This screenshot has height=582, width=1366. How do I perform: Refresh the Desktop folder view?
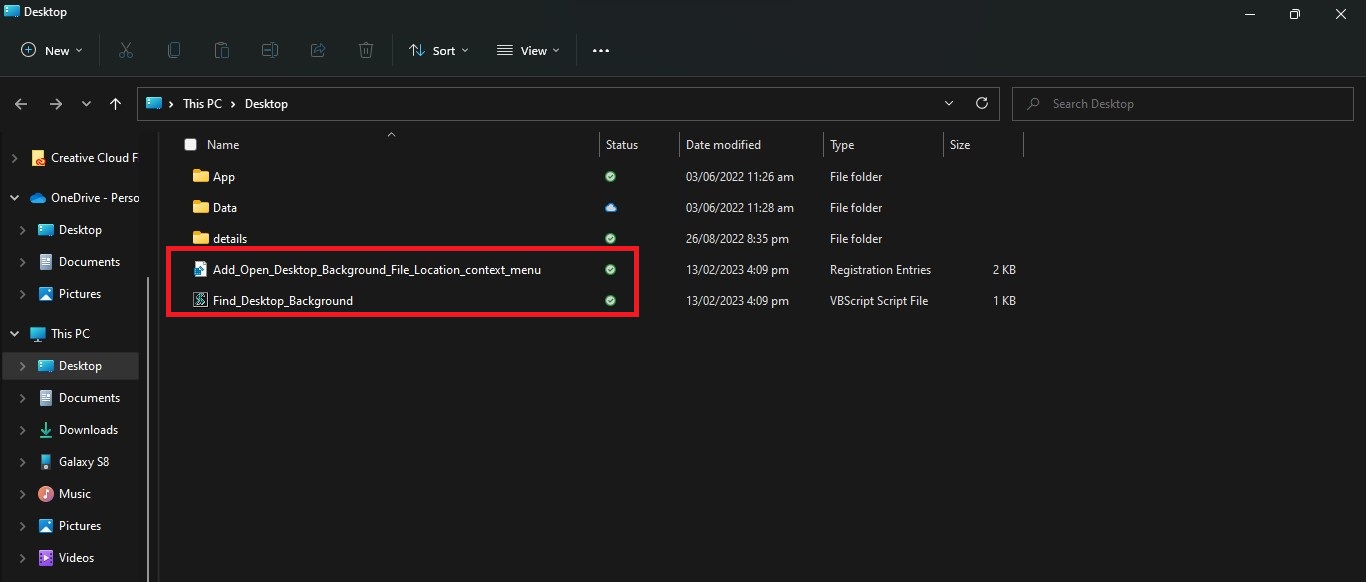click(982, 103)
